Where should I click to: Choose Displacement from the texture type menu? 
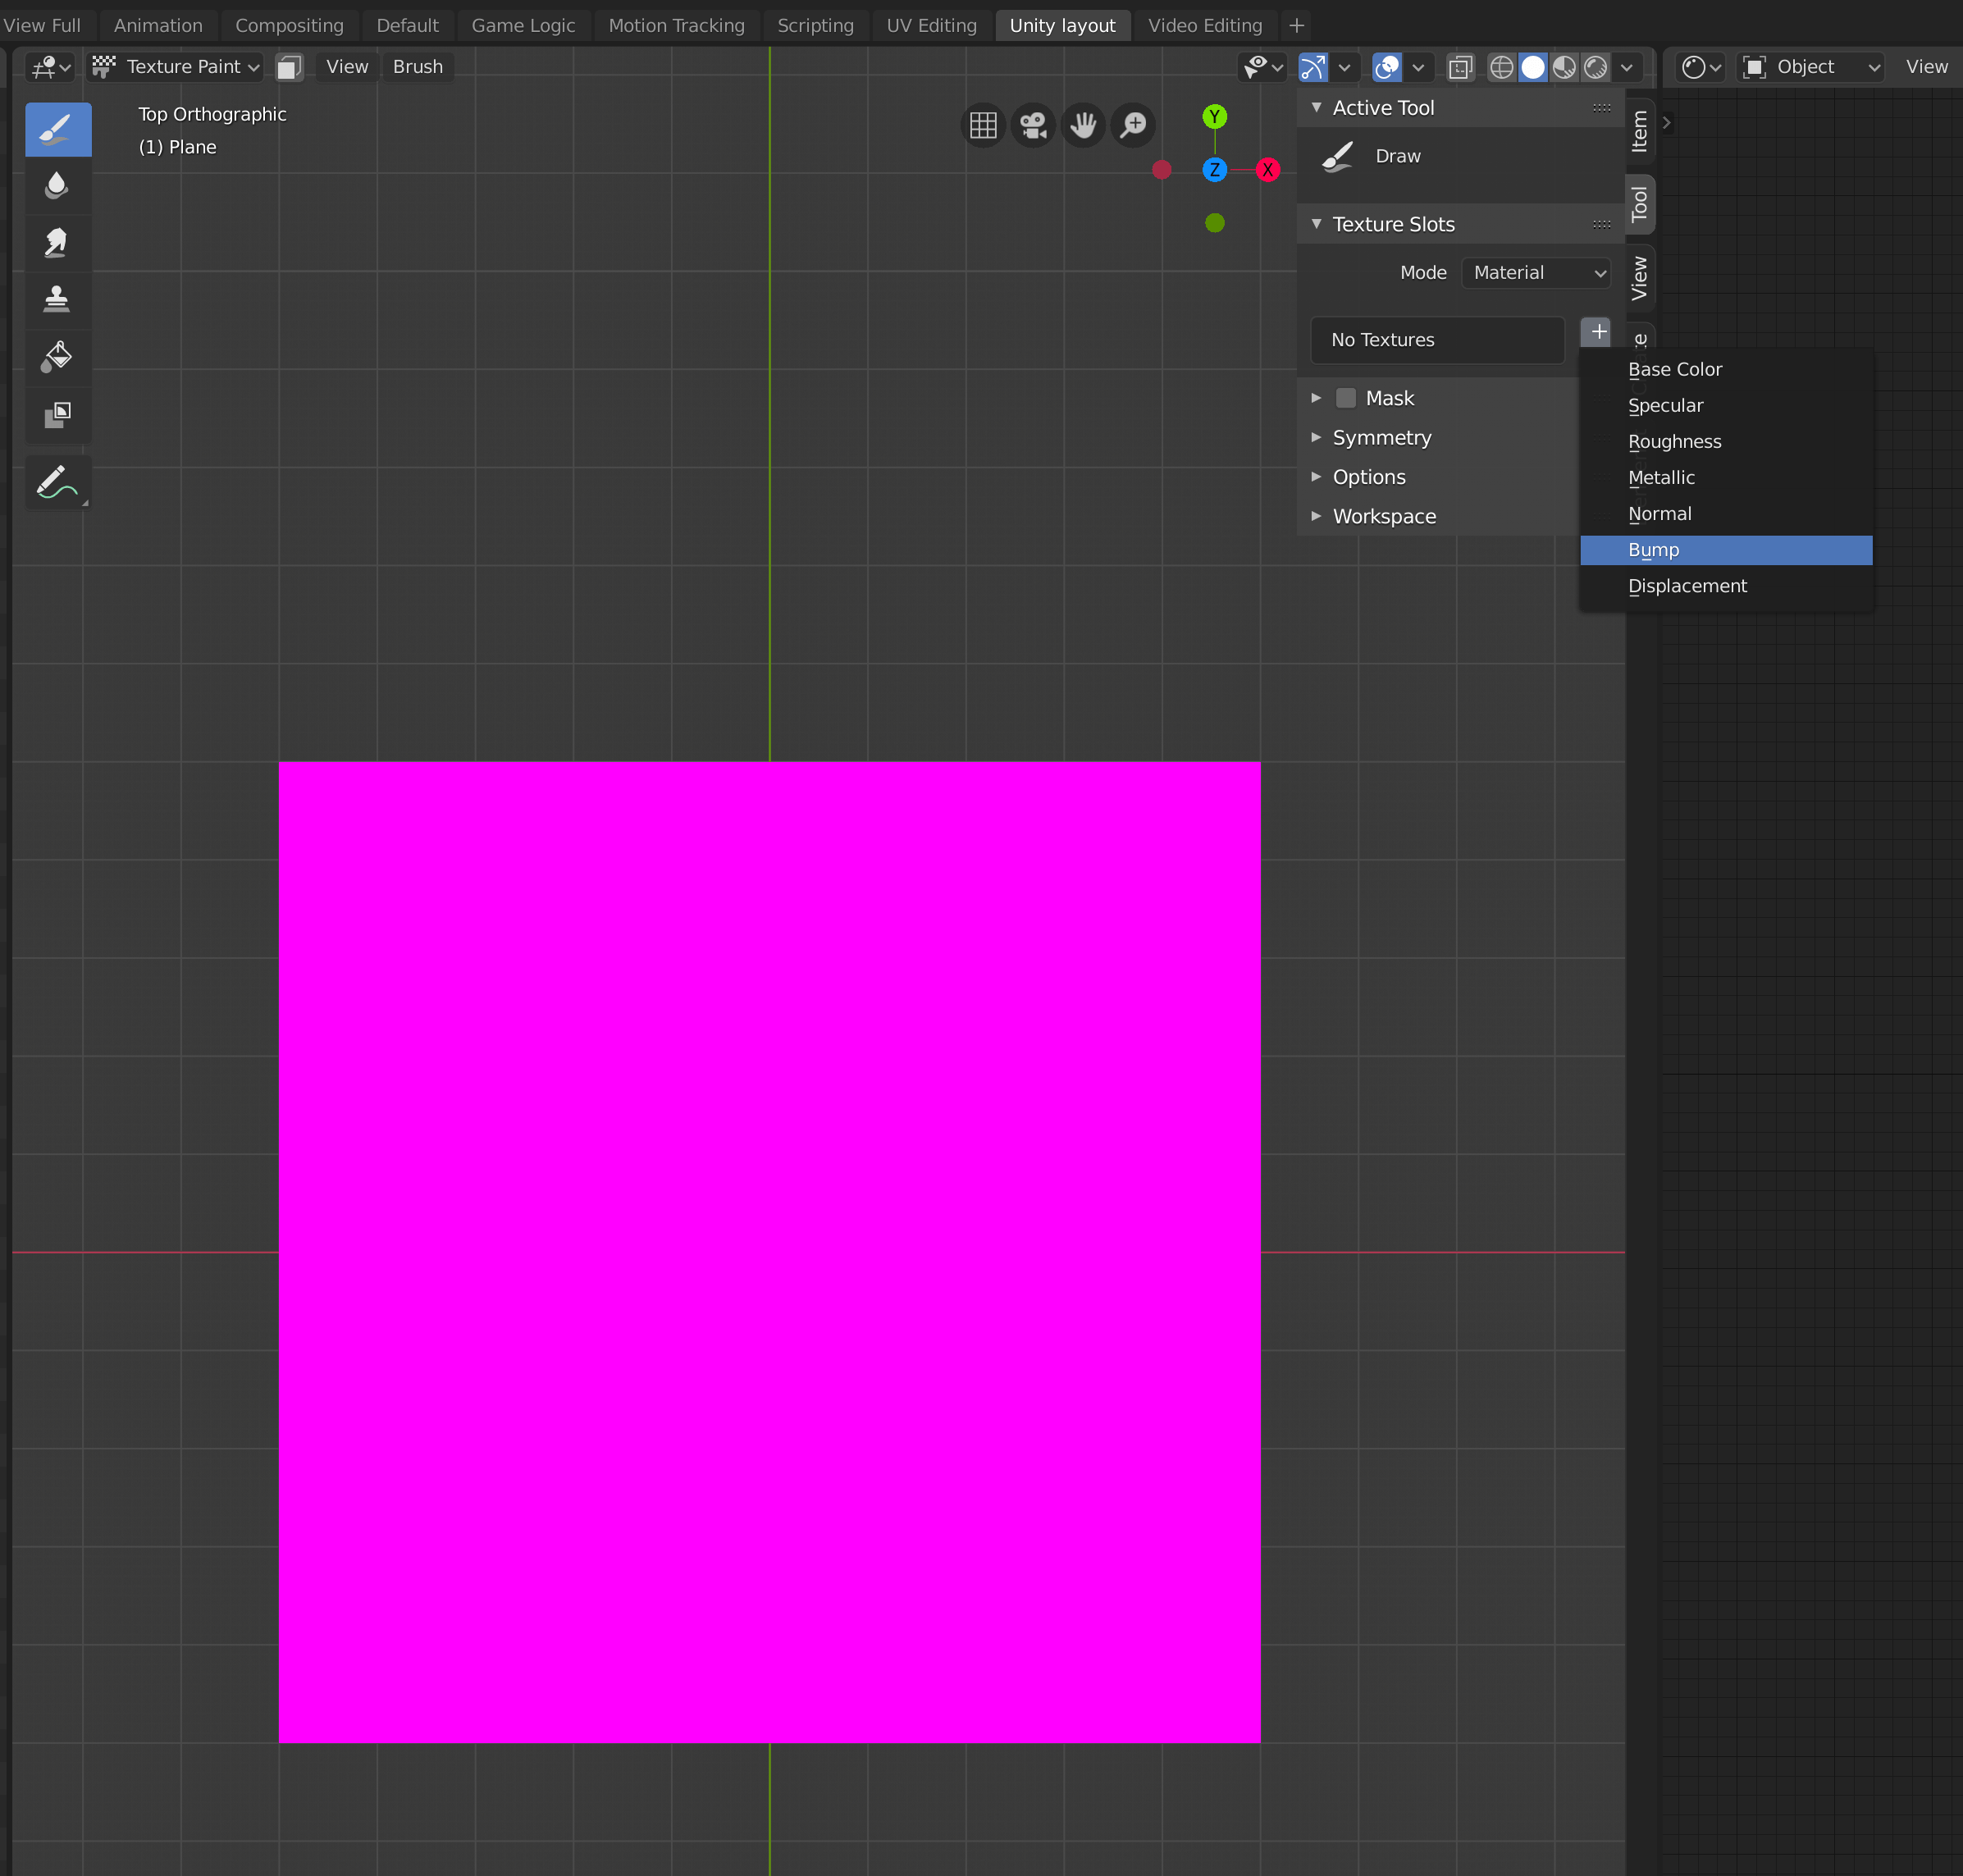[x=1687, y=585]
